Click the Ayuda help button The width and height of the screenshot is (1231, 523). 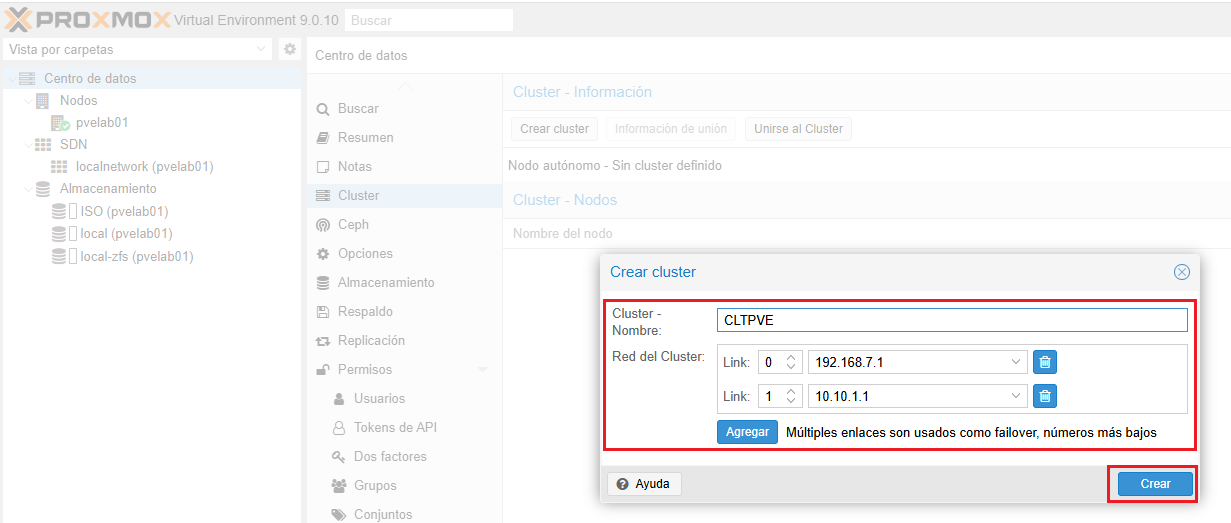pos(644,484)
